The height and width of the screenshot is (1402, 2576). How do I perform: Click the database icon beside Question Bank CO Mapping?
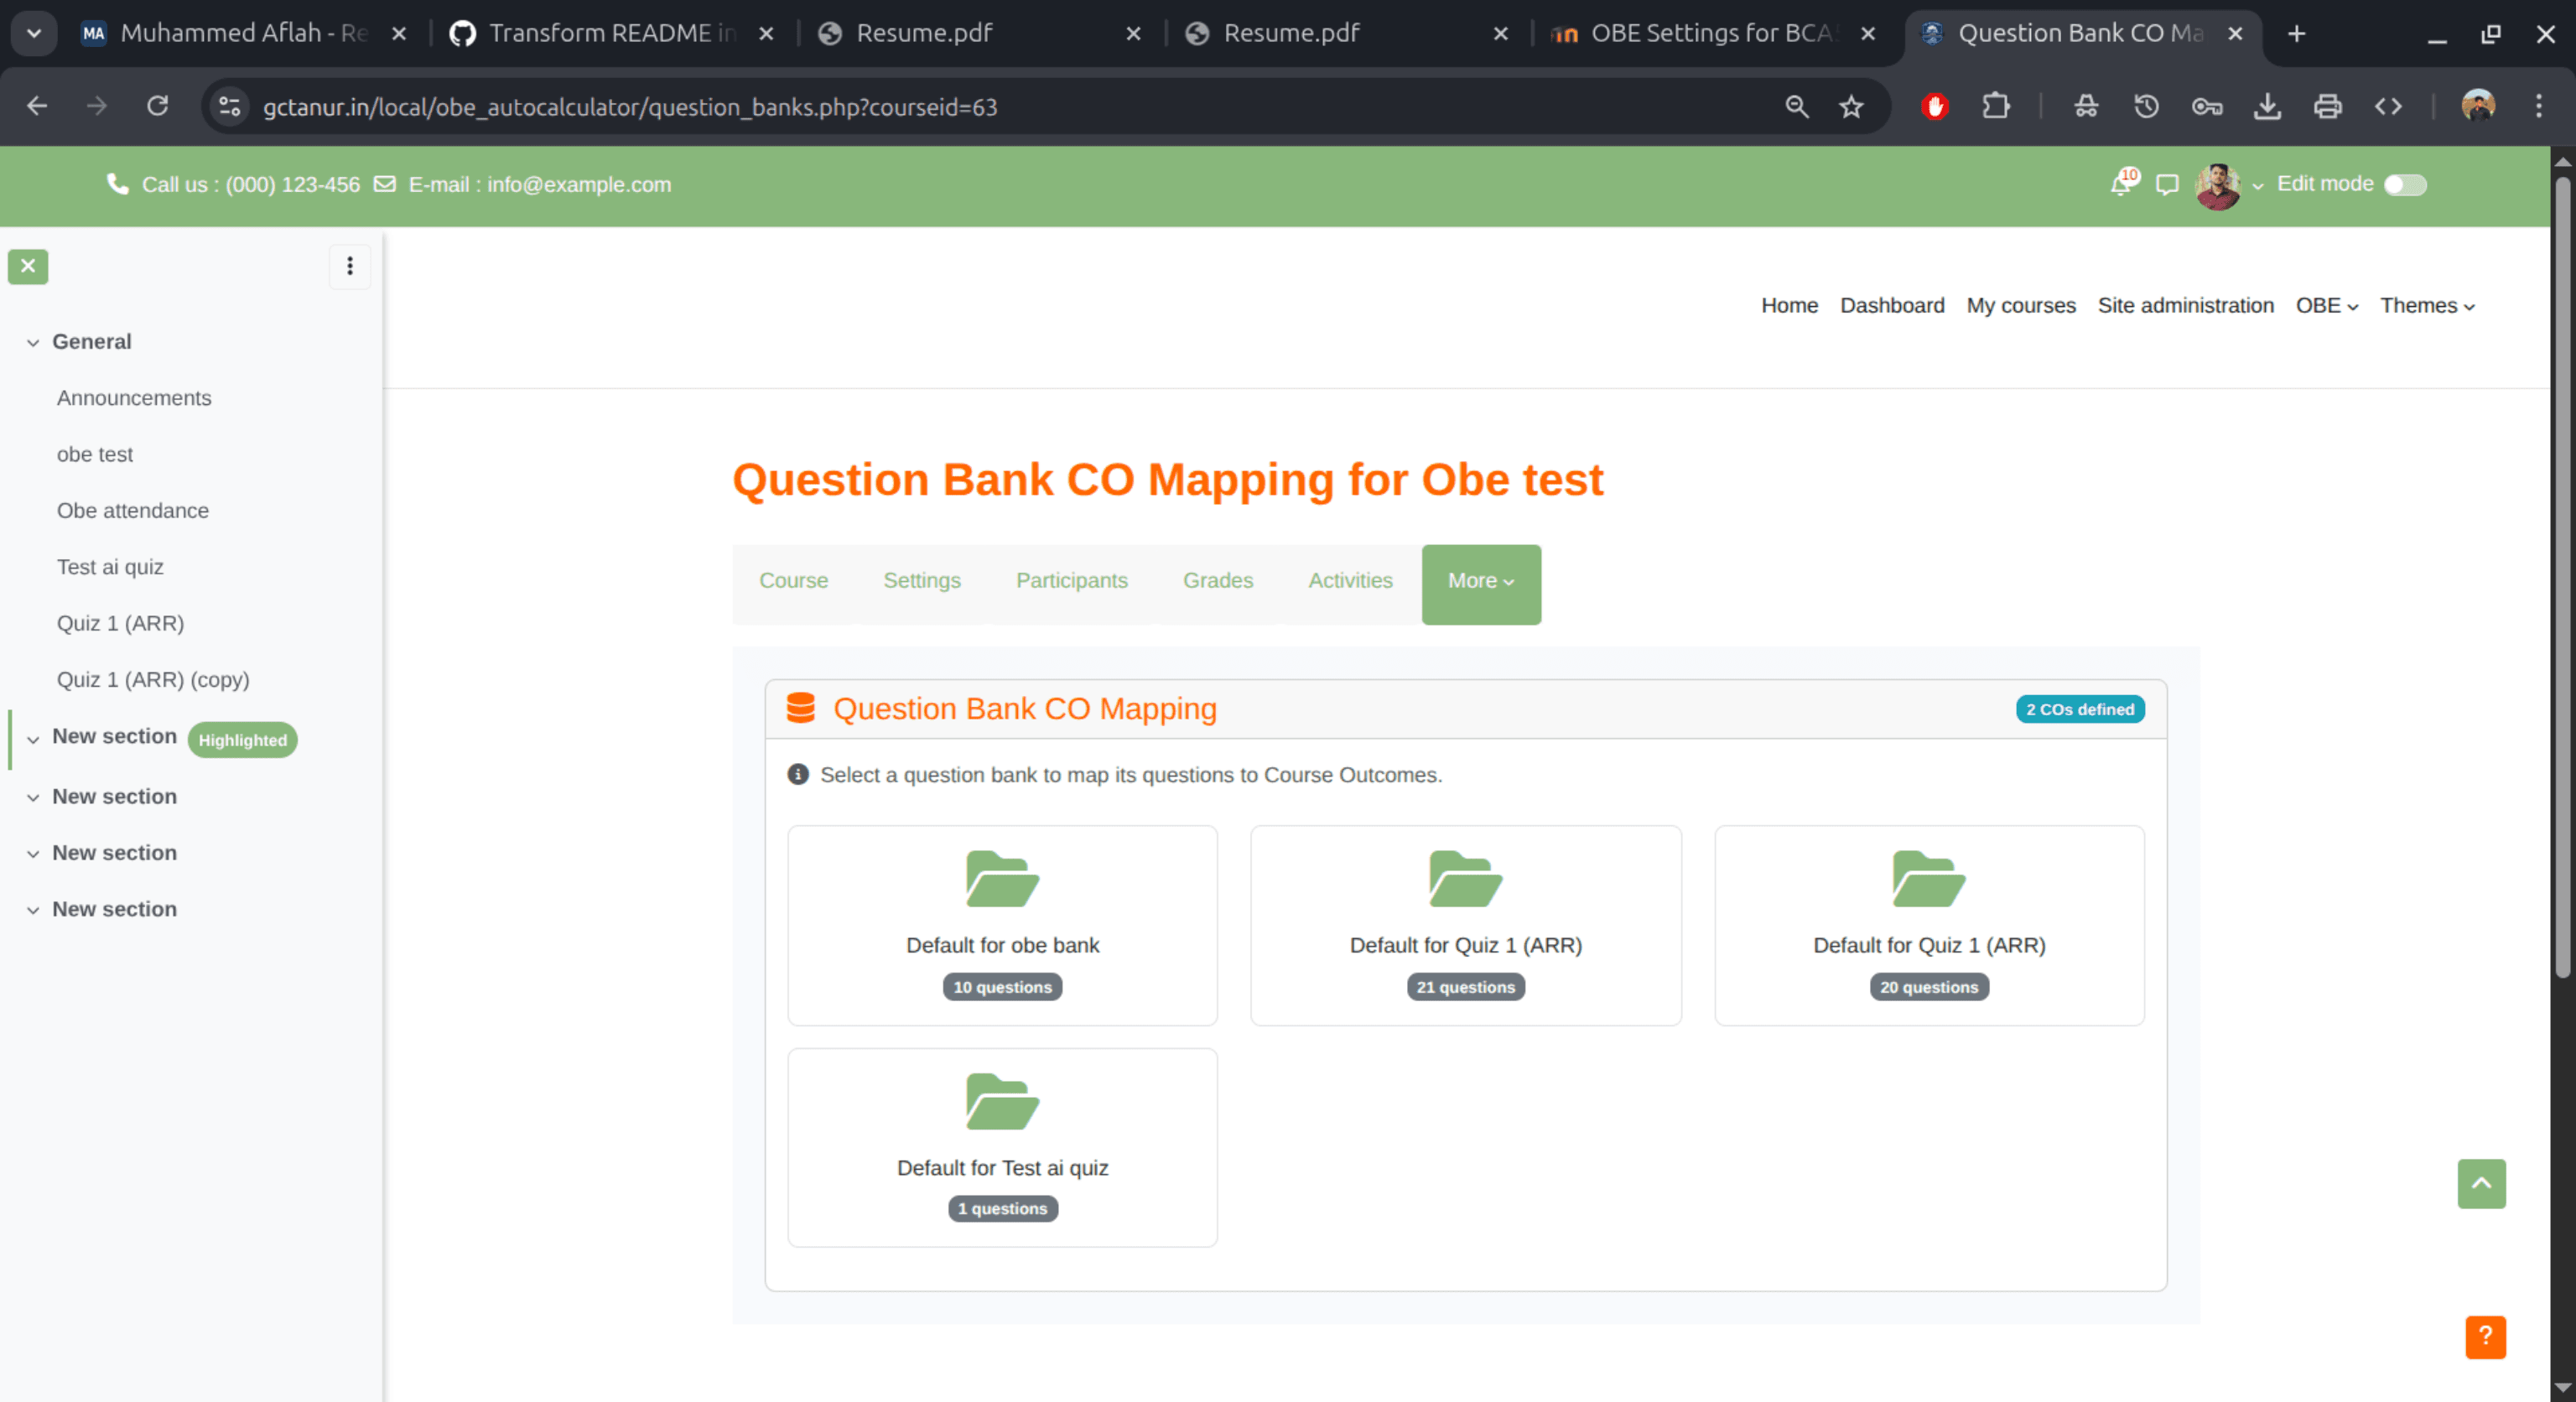point(801,708)
